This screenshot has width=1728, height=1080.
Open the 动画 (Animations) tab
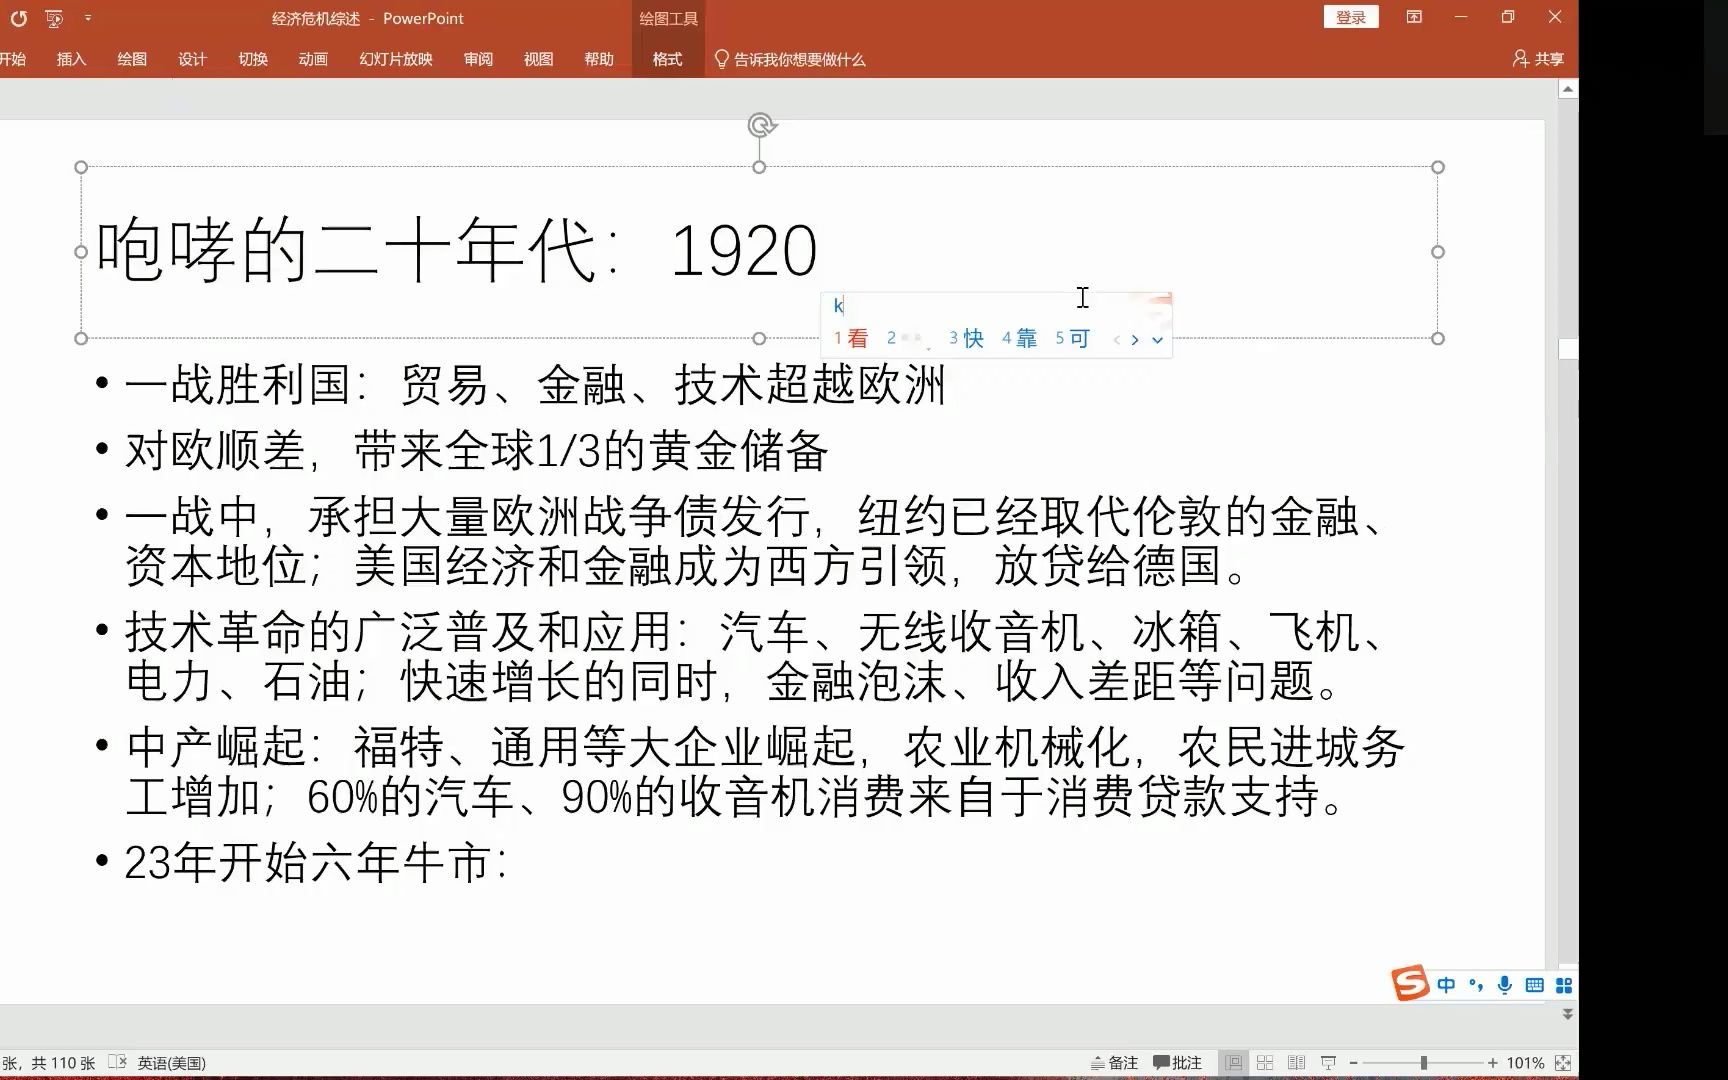(x=313, y=59)
